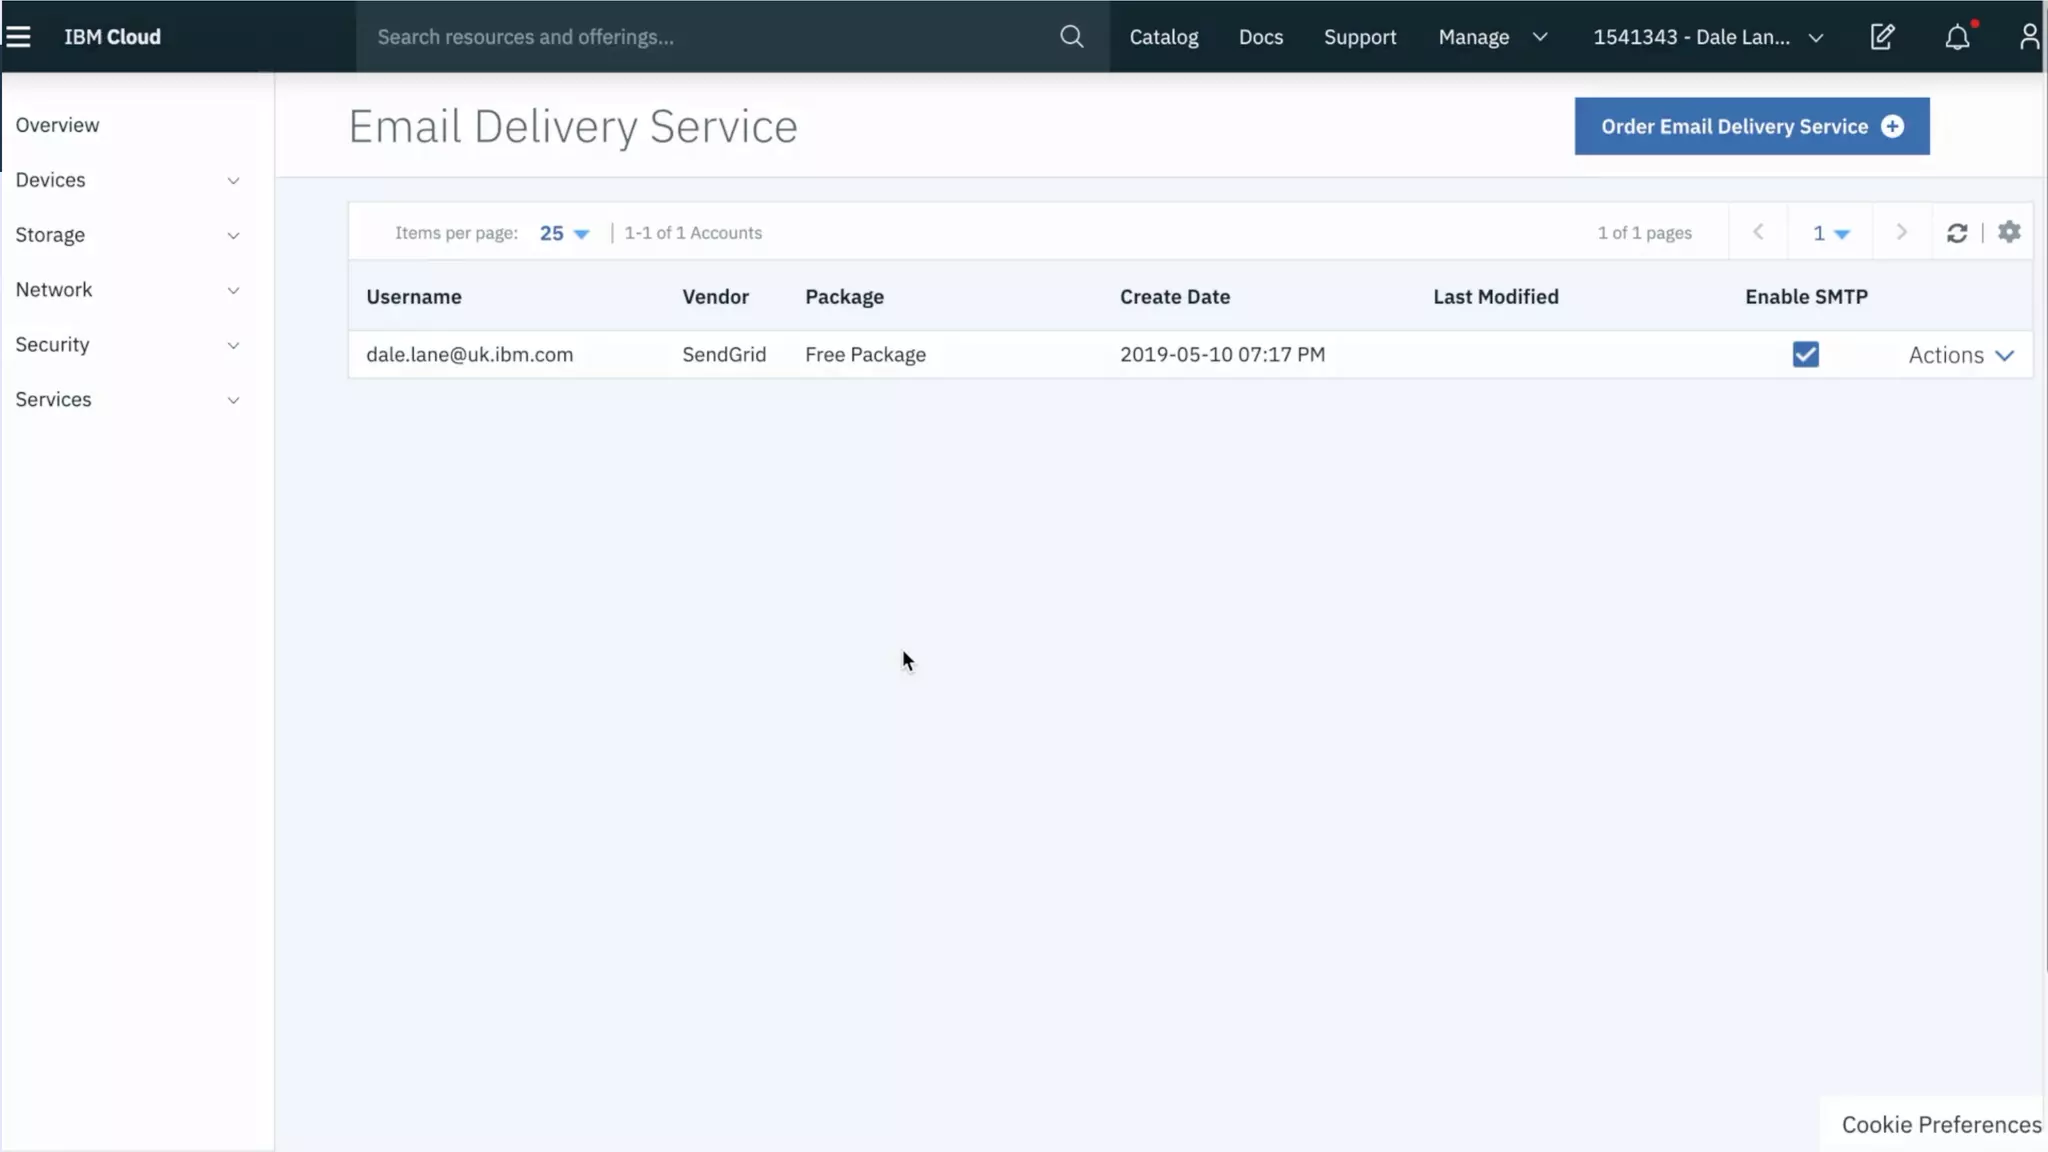Image resolution: width=2048 pixels, height=1152 pixels.
Task: Uncheck the Enable SMTP checkbox
Action: coord(1805,355)
